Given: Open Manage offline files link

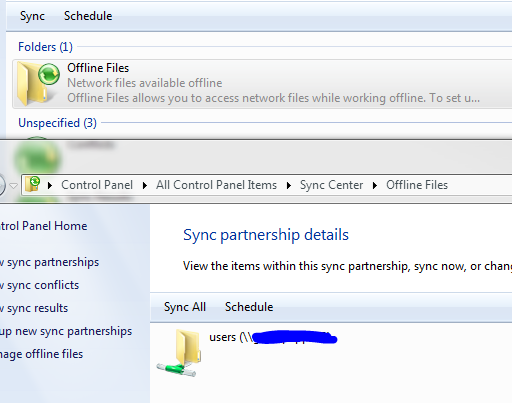Looking at the screenshot, I should [x=41, y=354].
